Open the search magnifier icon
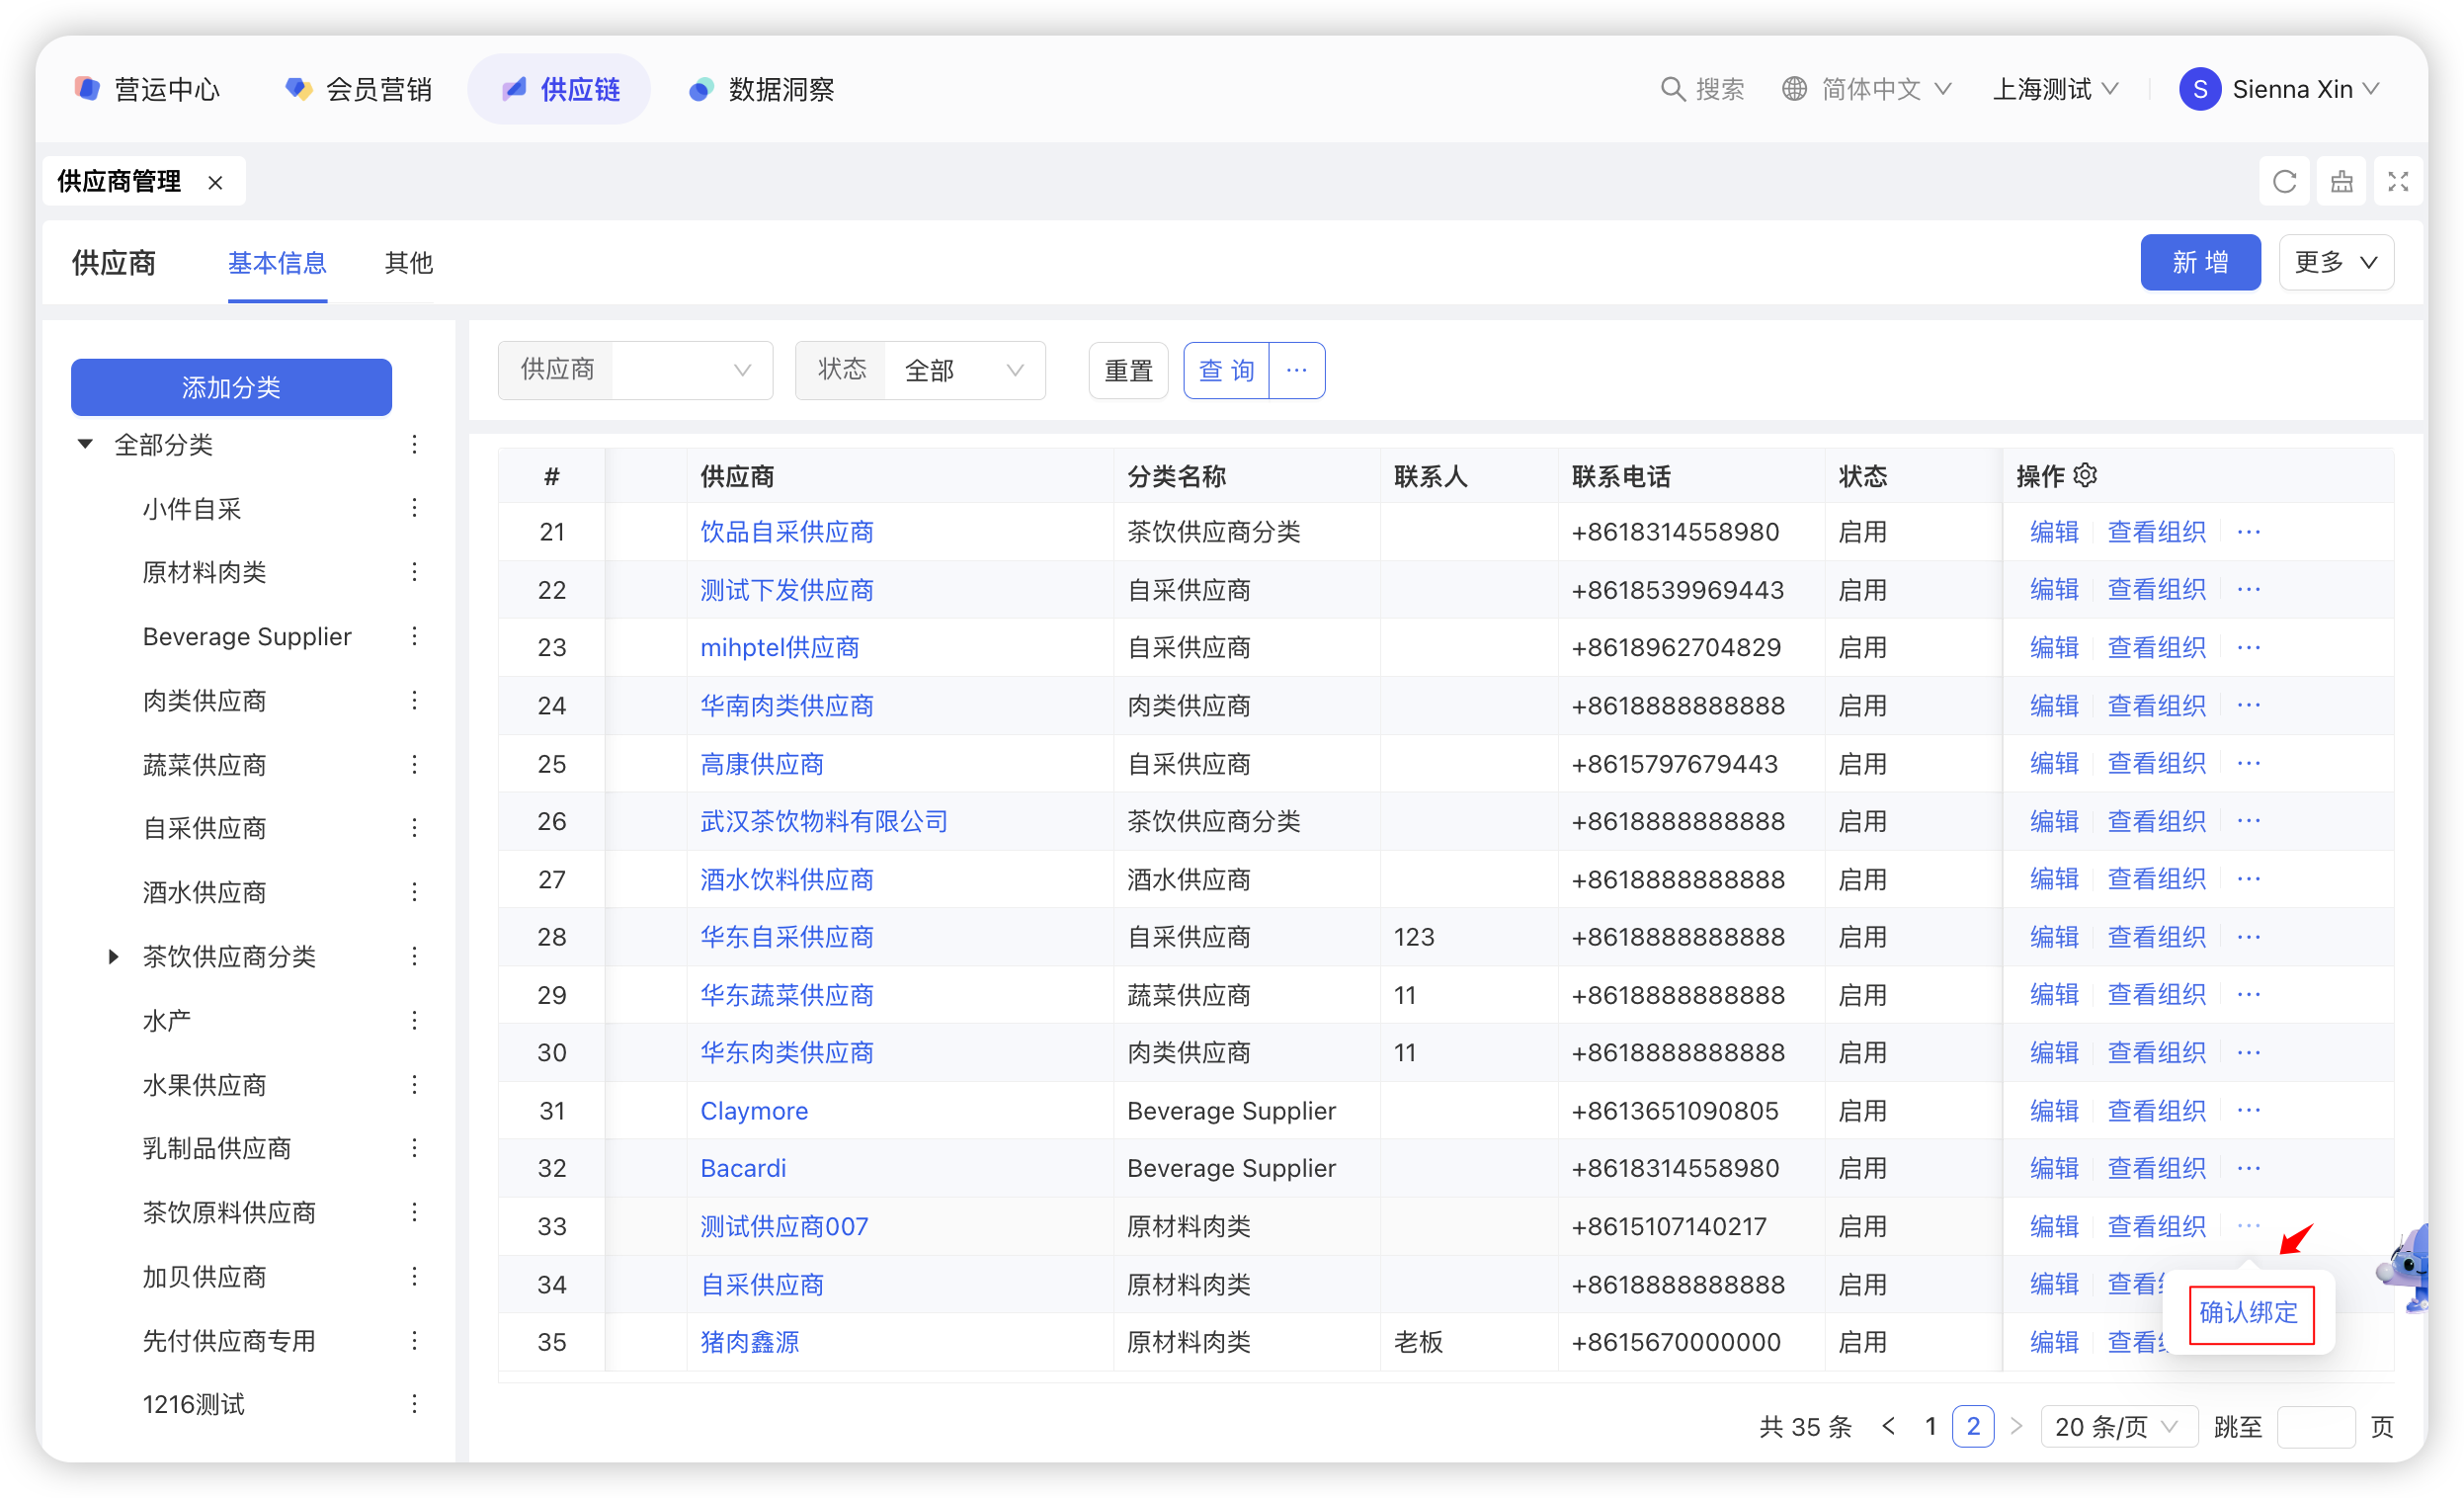This screenshot has height=1498, width=2464. point(1672,89)
